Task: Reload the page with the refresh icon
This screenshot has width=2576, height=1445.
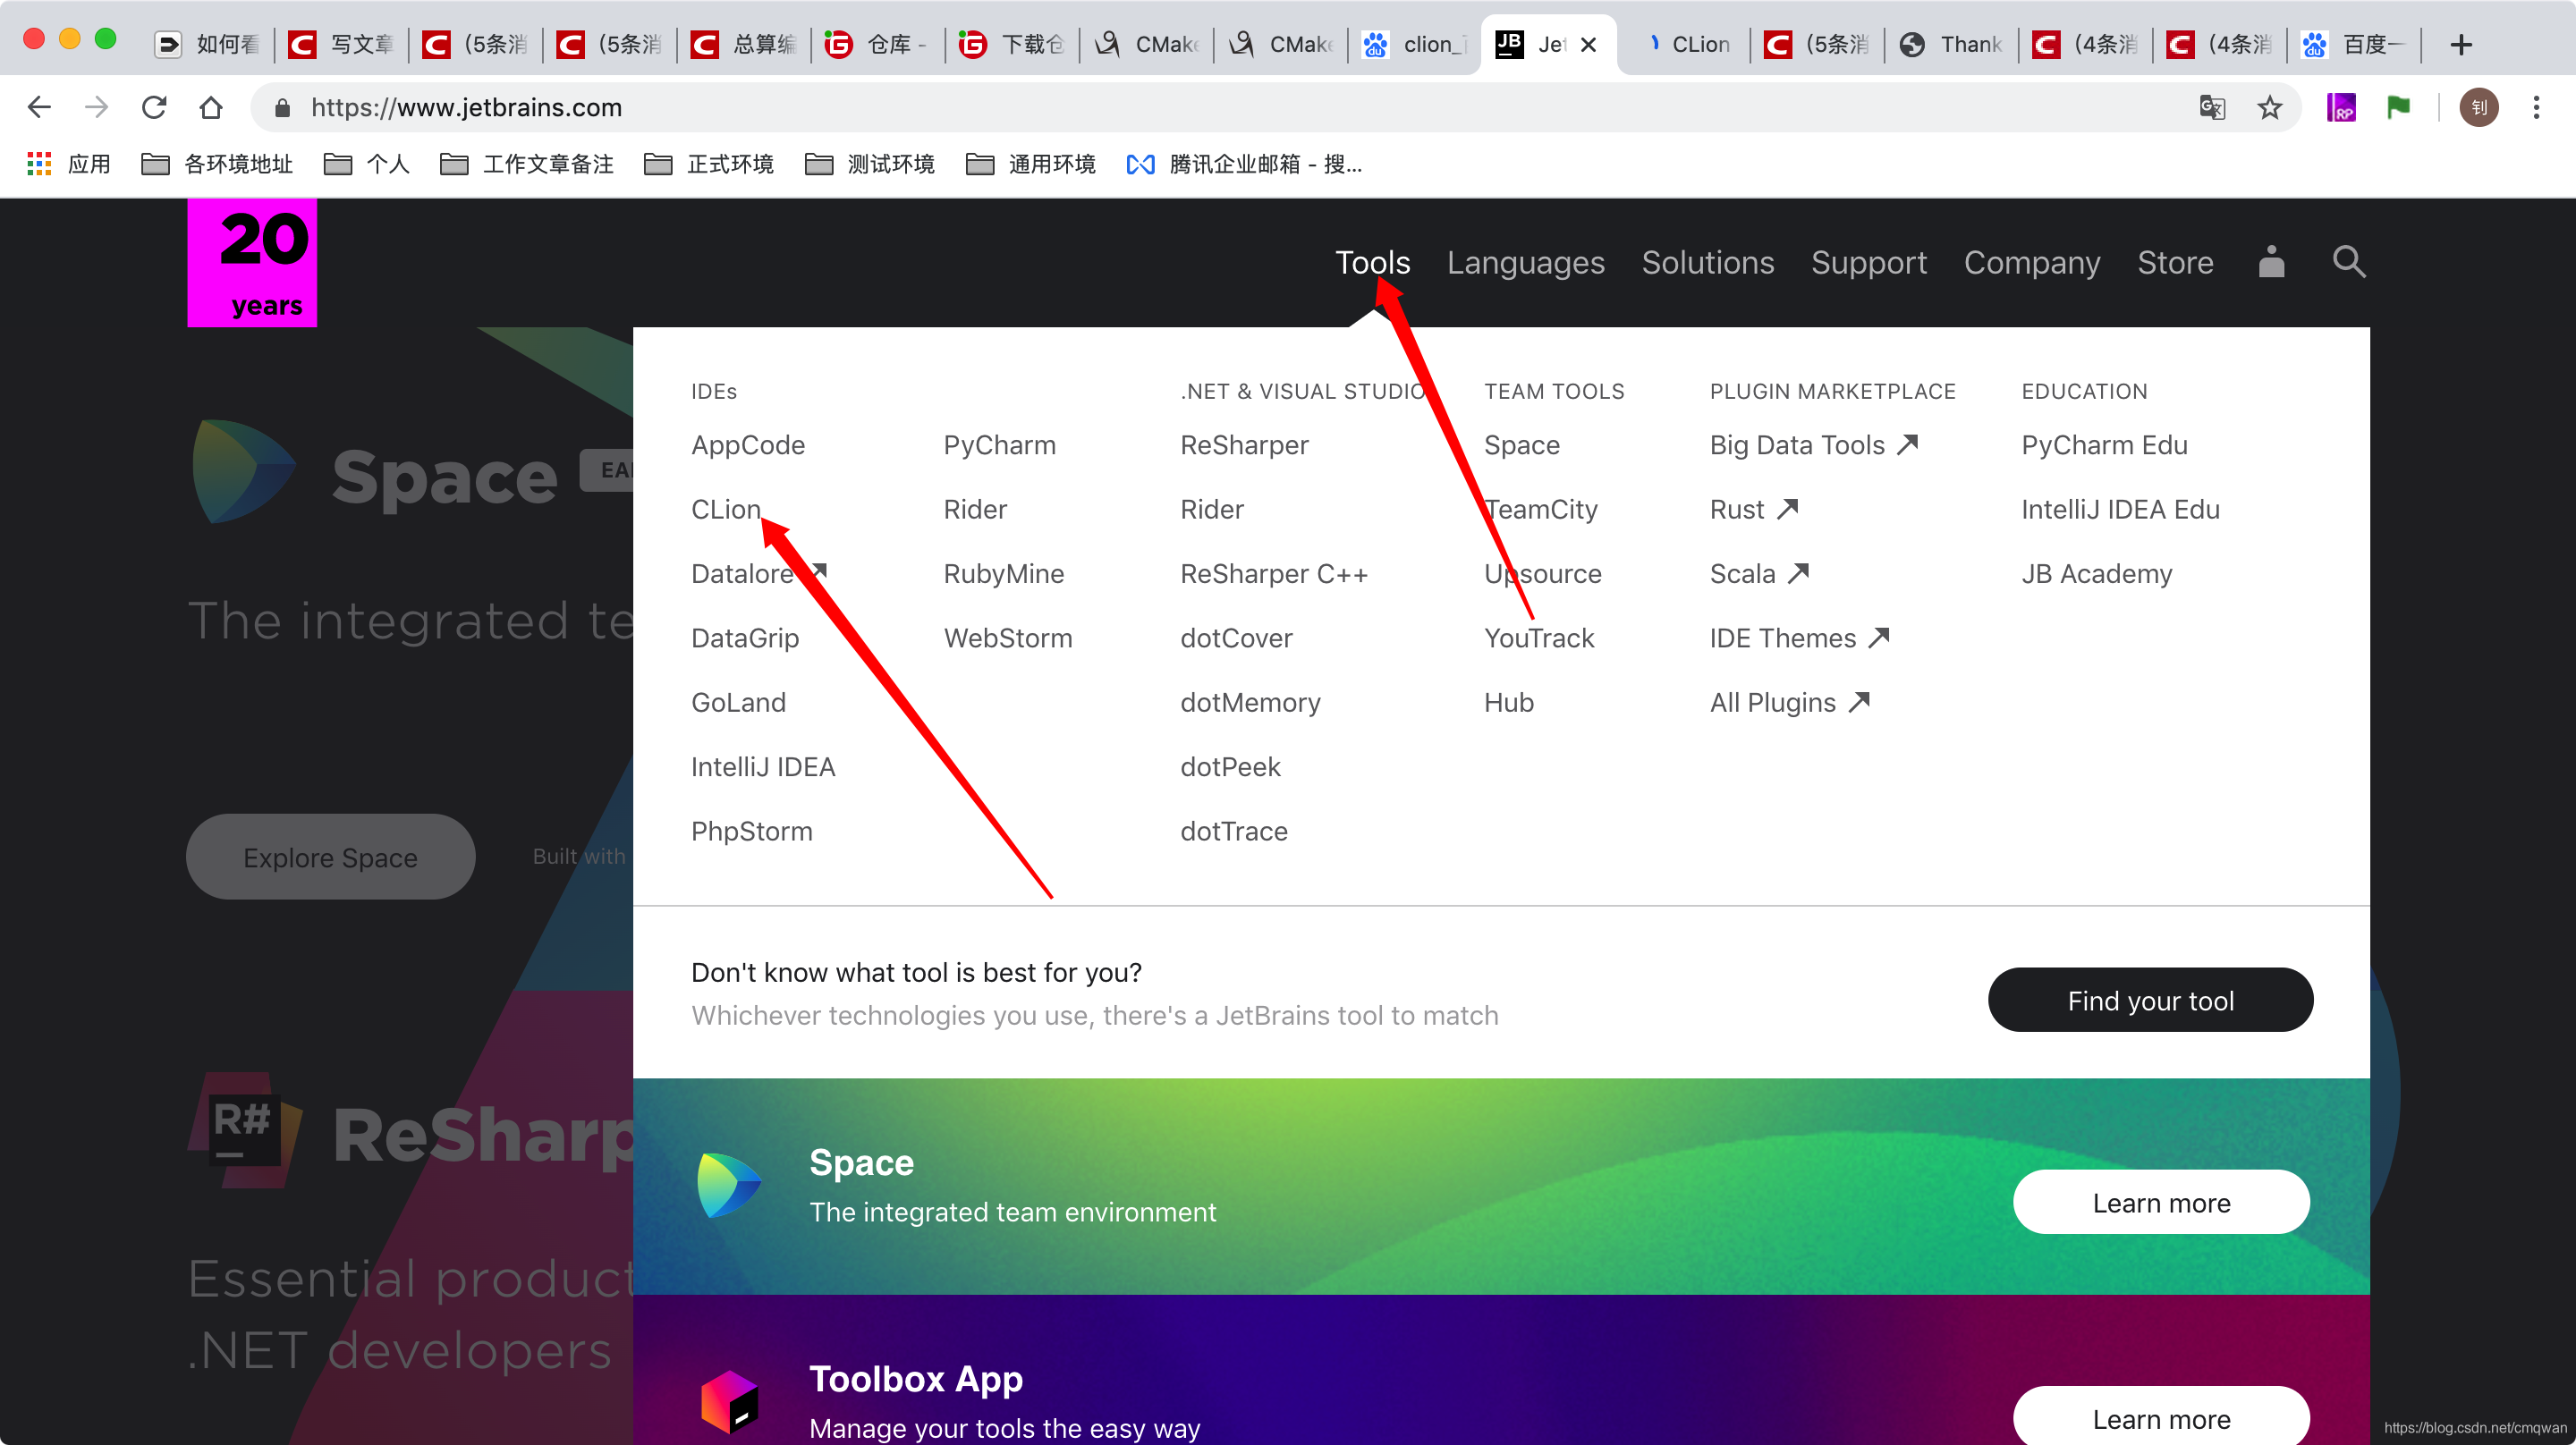Action: (x=154, y=107)
